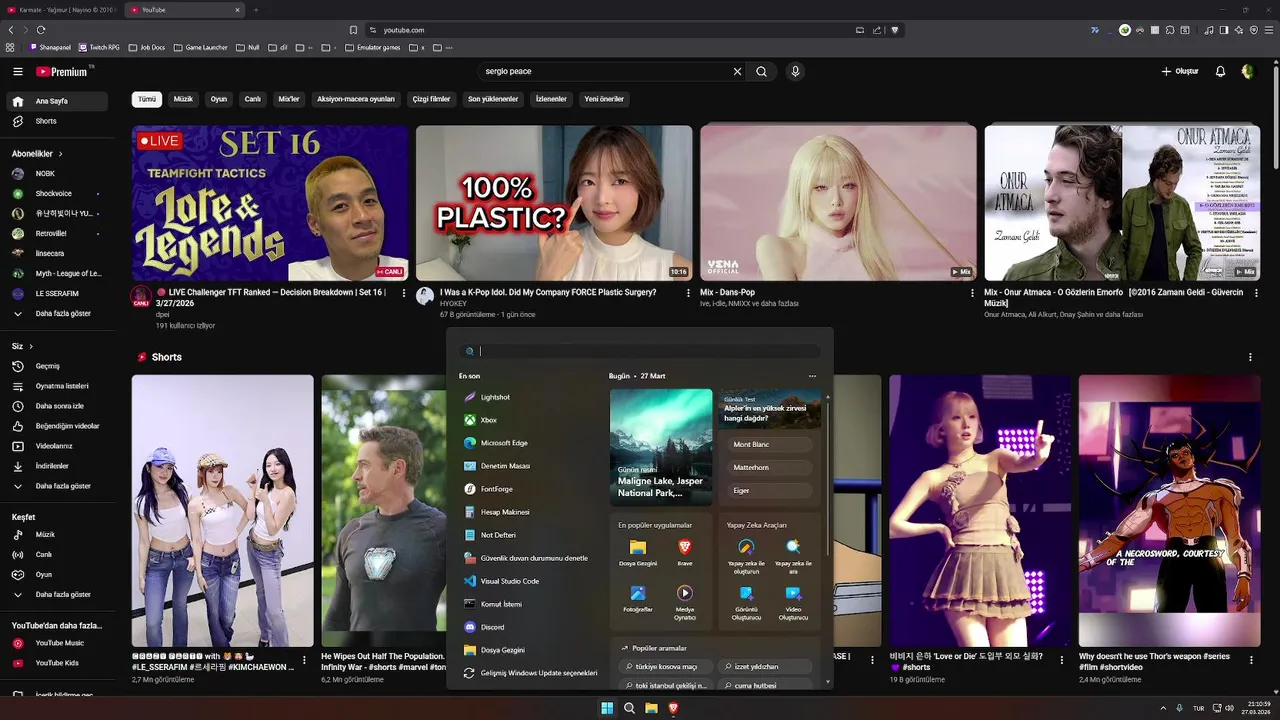Open the 100% PLASTIC video thumbnail
Viewport: 1280px width, 720px height.
pos(554,203)
